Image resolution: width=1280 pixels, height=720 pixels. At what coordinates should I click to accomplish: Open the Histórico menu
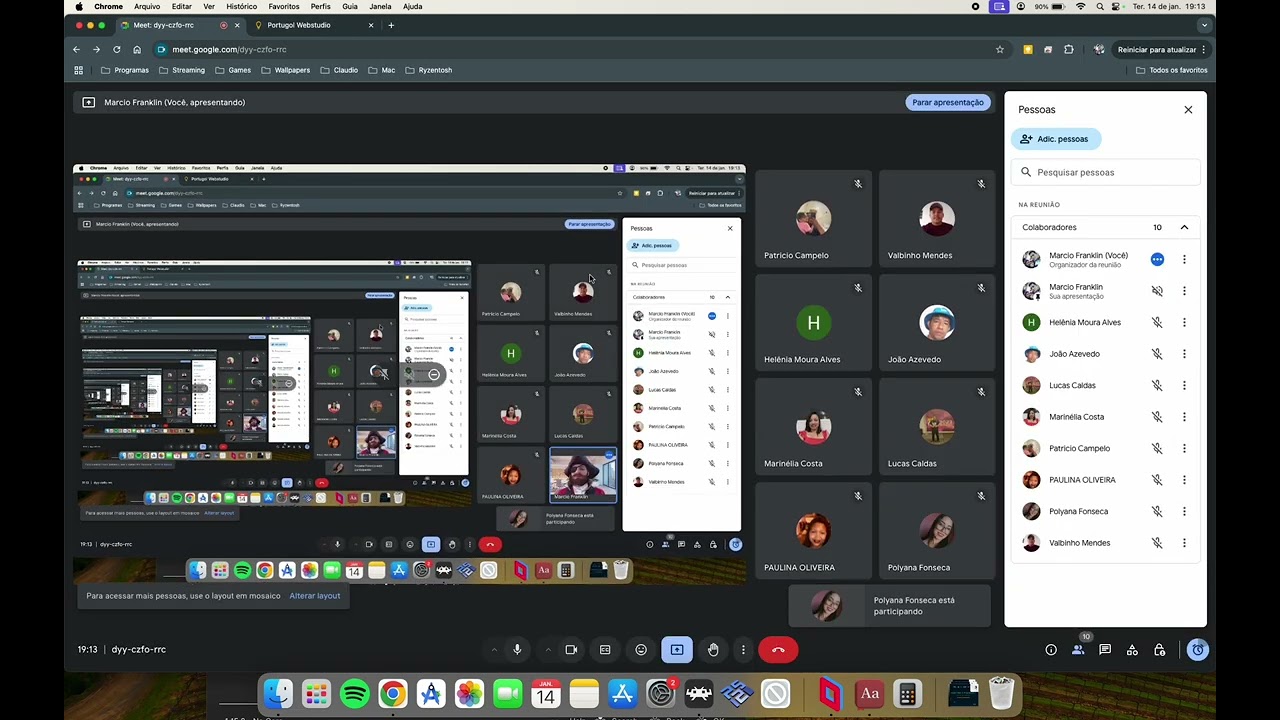(x=241, y=6)
